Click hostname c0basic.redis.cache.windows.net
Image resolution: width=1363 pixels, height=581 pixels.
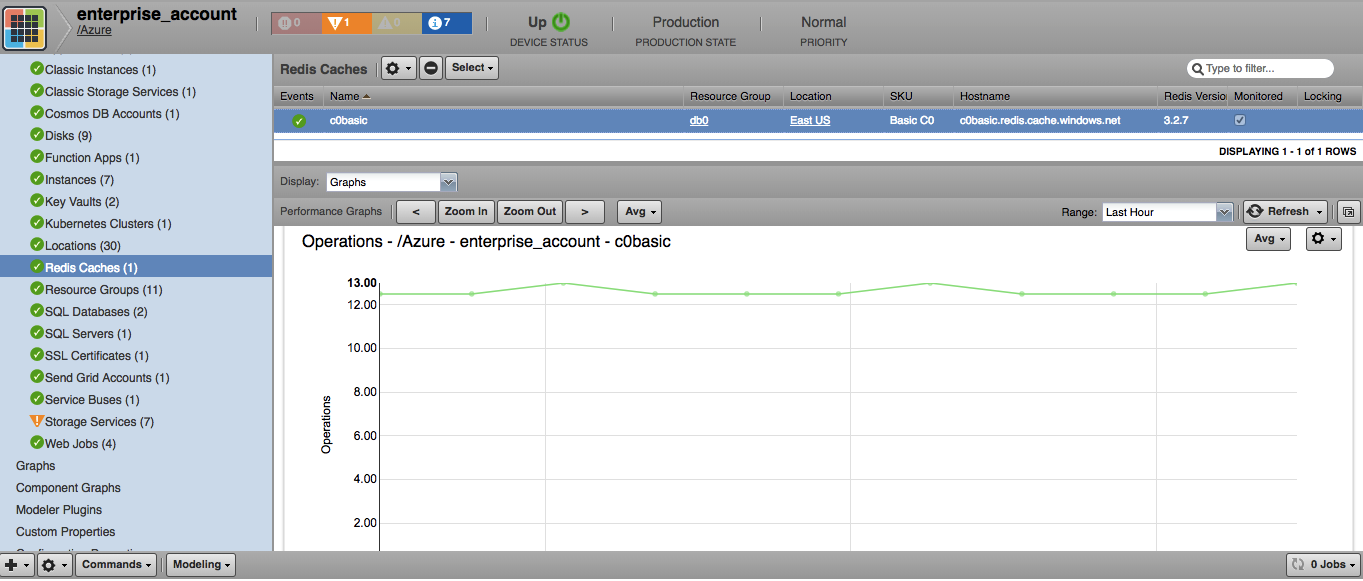[x=1040, y=120]
